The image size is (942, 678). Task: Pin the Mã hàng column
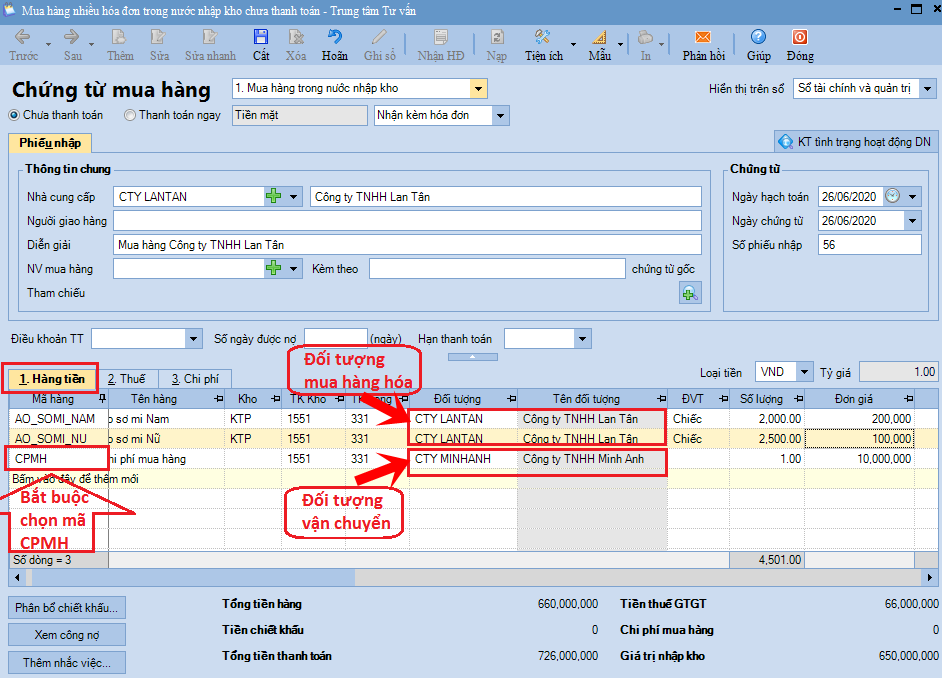click(102, 398)
